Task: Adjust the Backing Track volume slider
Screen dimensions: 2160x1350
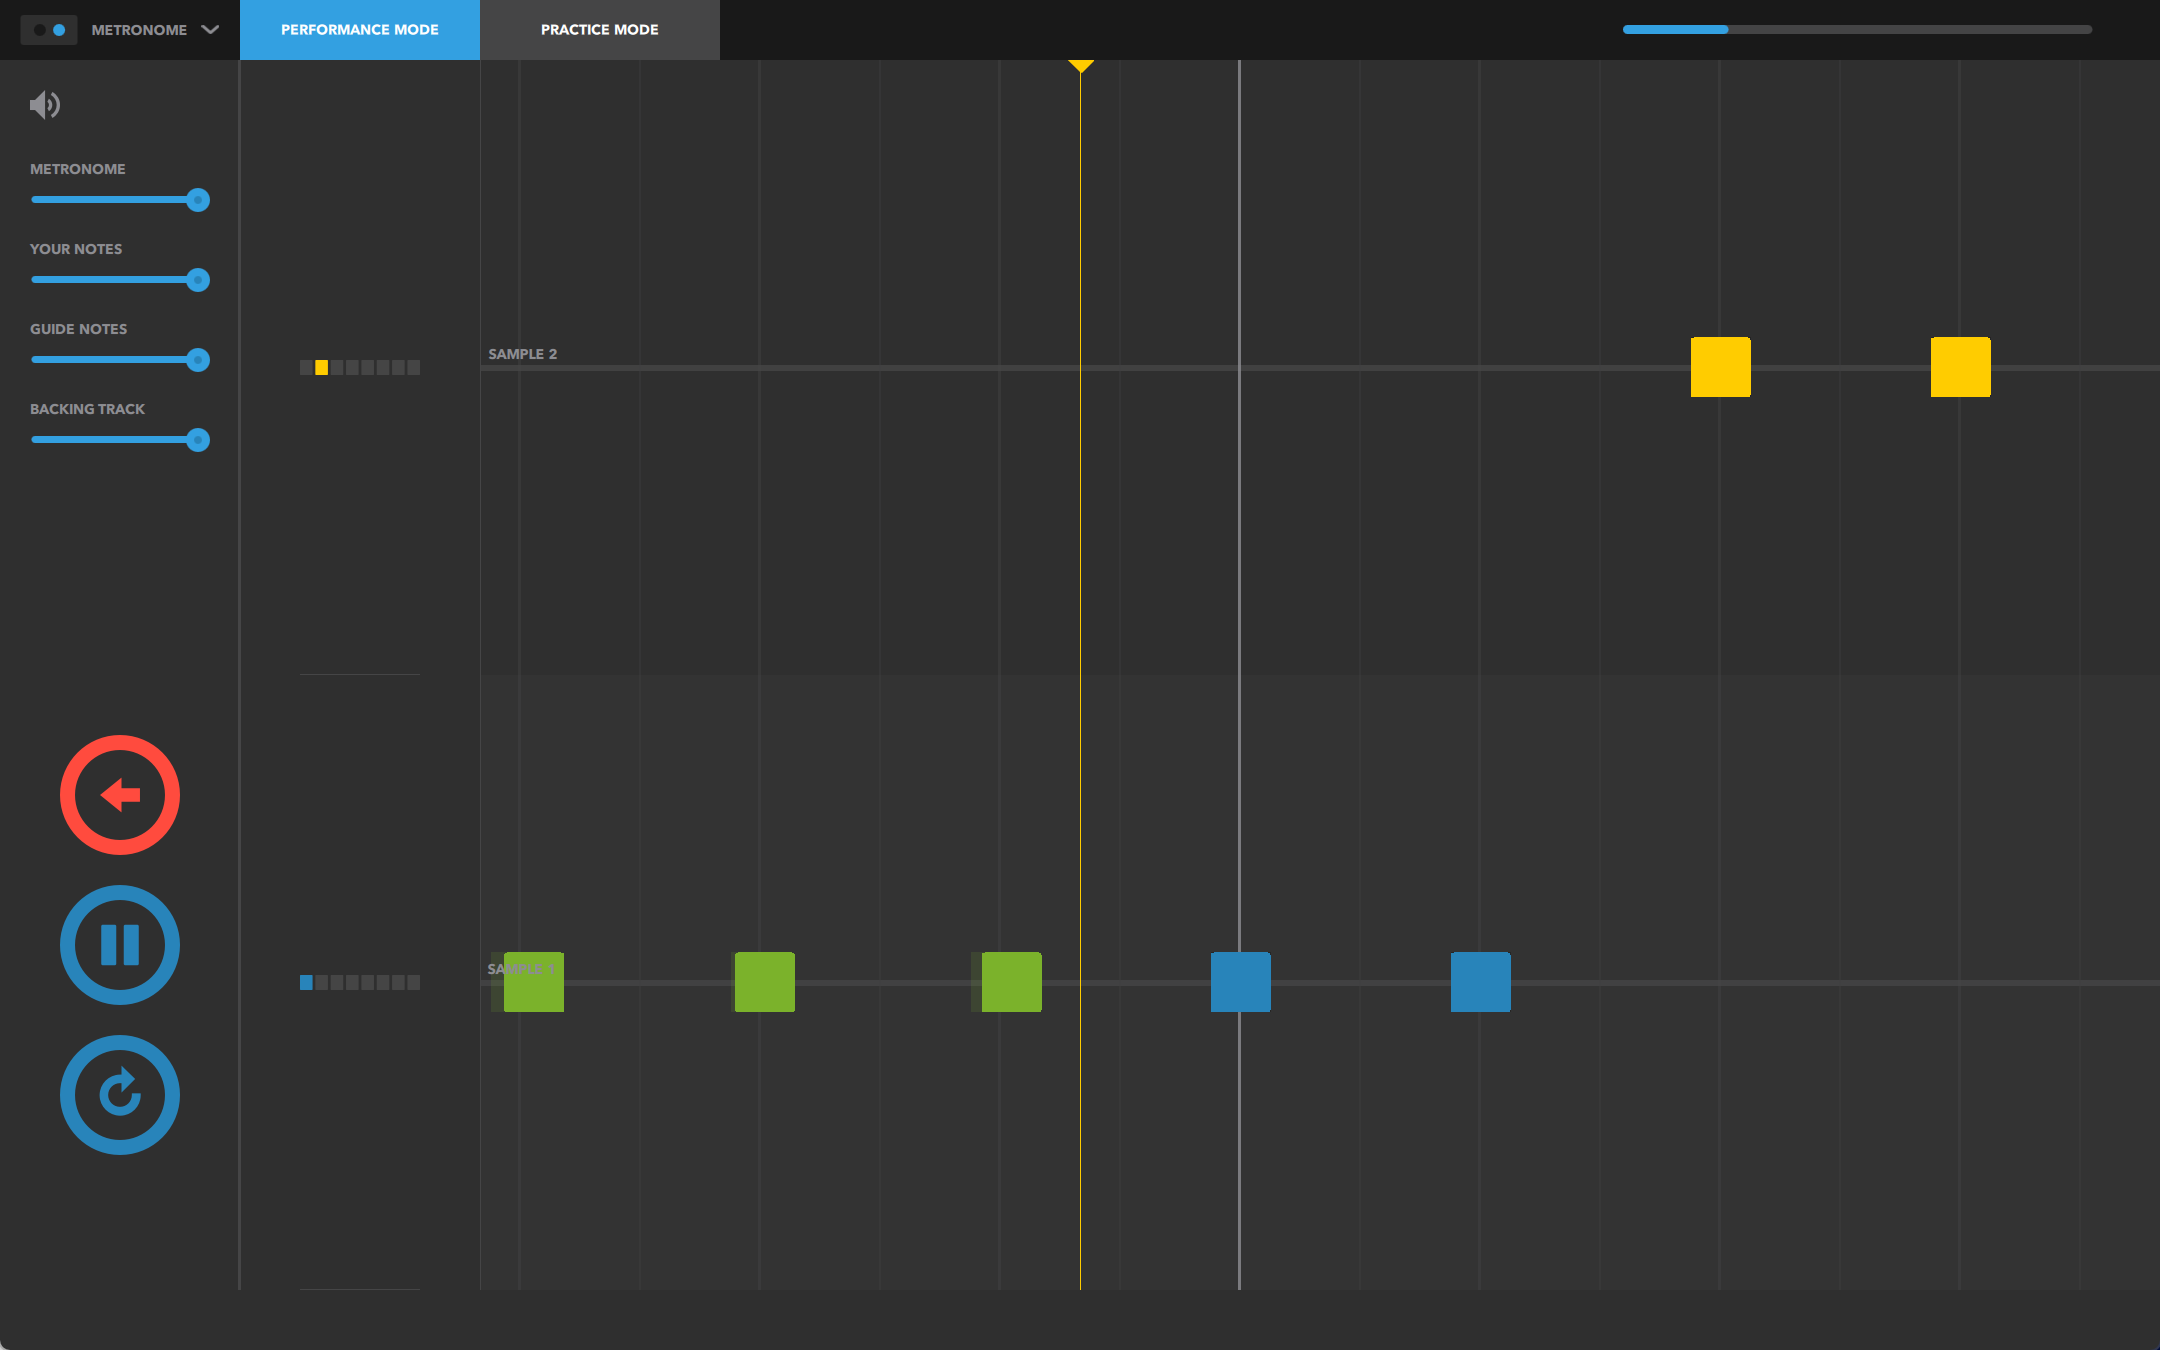Action: tap(120, 440)
